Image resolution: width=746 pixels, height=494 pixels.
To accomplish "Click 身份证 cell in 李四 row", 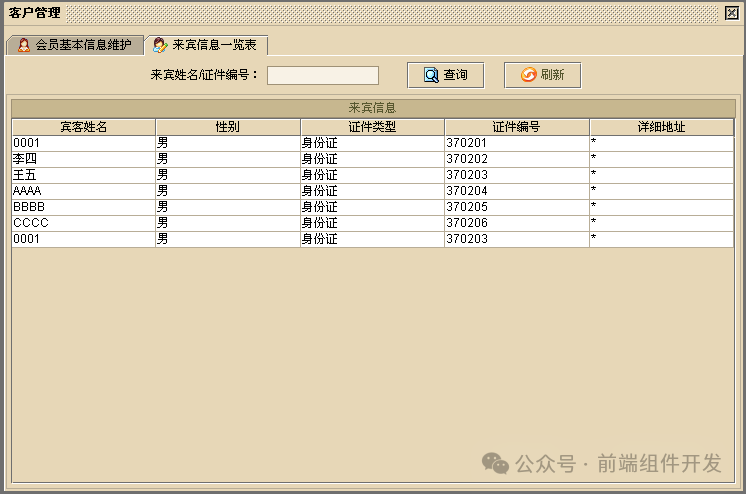I will click(373, 159).
